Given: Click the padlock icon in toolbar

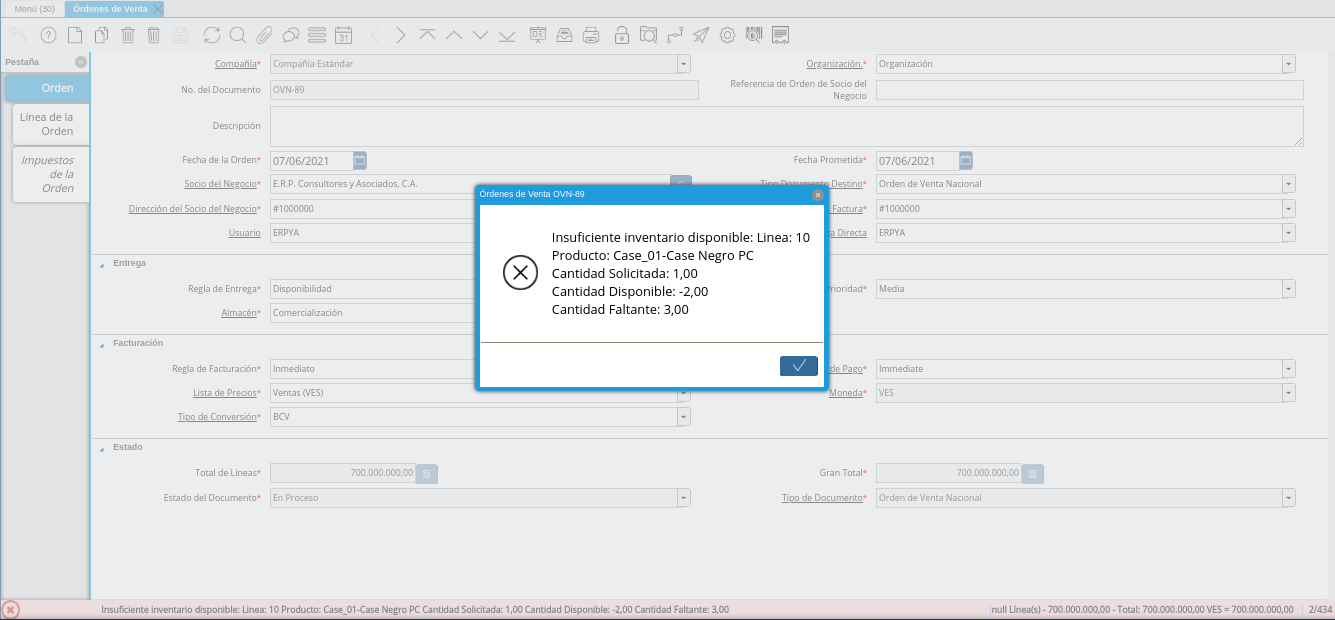Looking at the screenshot, I should 621,35.
